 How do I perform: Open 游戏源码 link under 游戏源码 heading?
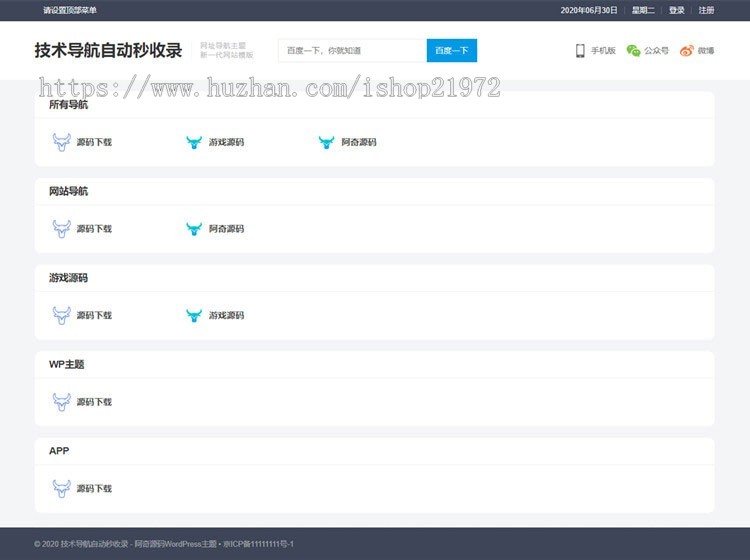click(x=226, y=315)
